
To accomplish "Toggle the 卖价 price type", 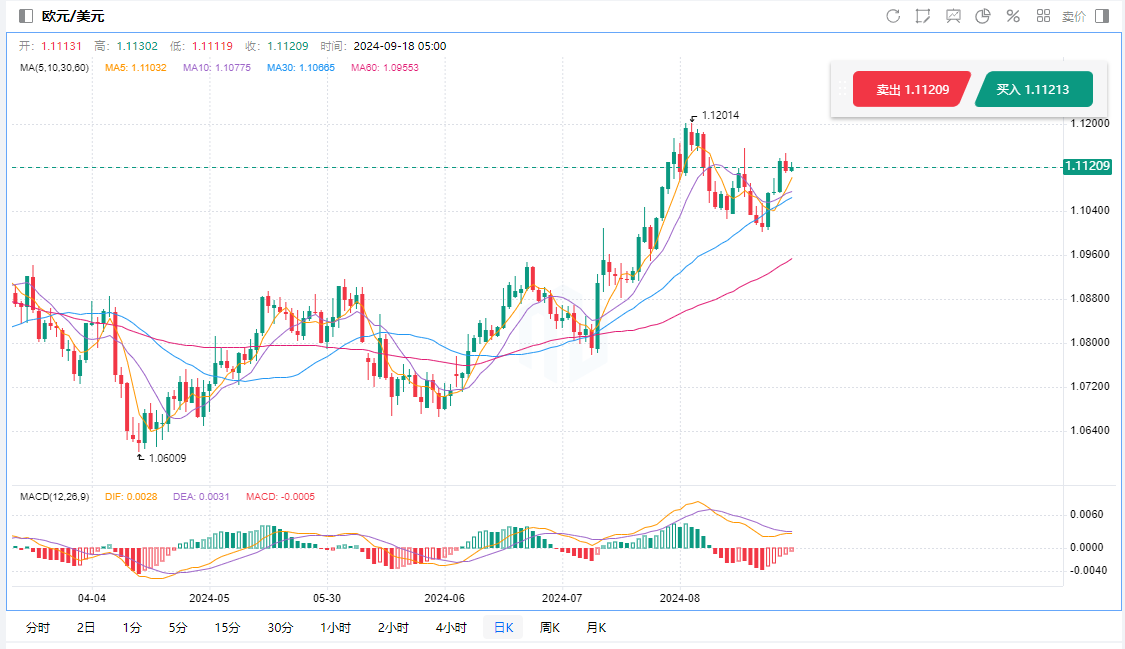I will pyautogui.click(x=1073, y=16).
